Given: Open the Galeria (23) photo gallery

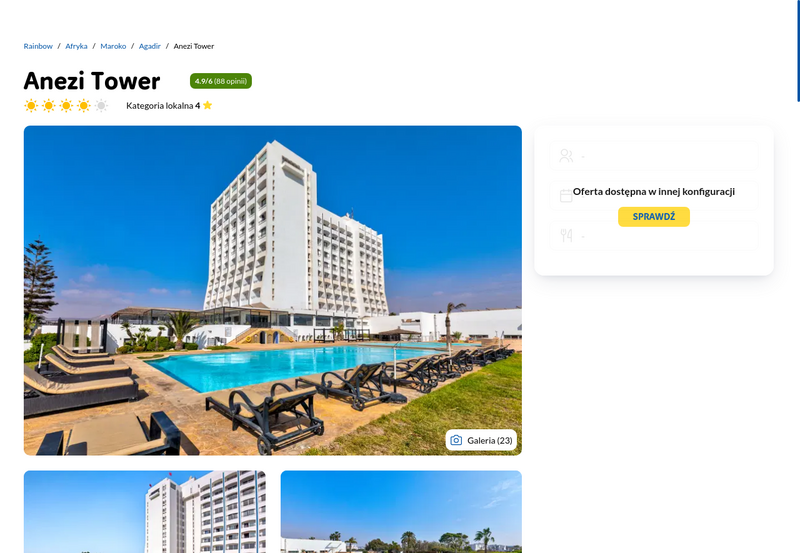Looking at the screenshot, I should click(481, 440).
